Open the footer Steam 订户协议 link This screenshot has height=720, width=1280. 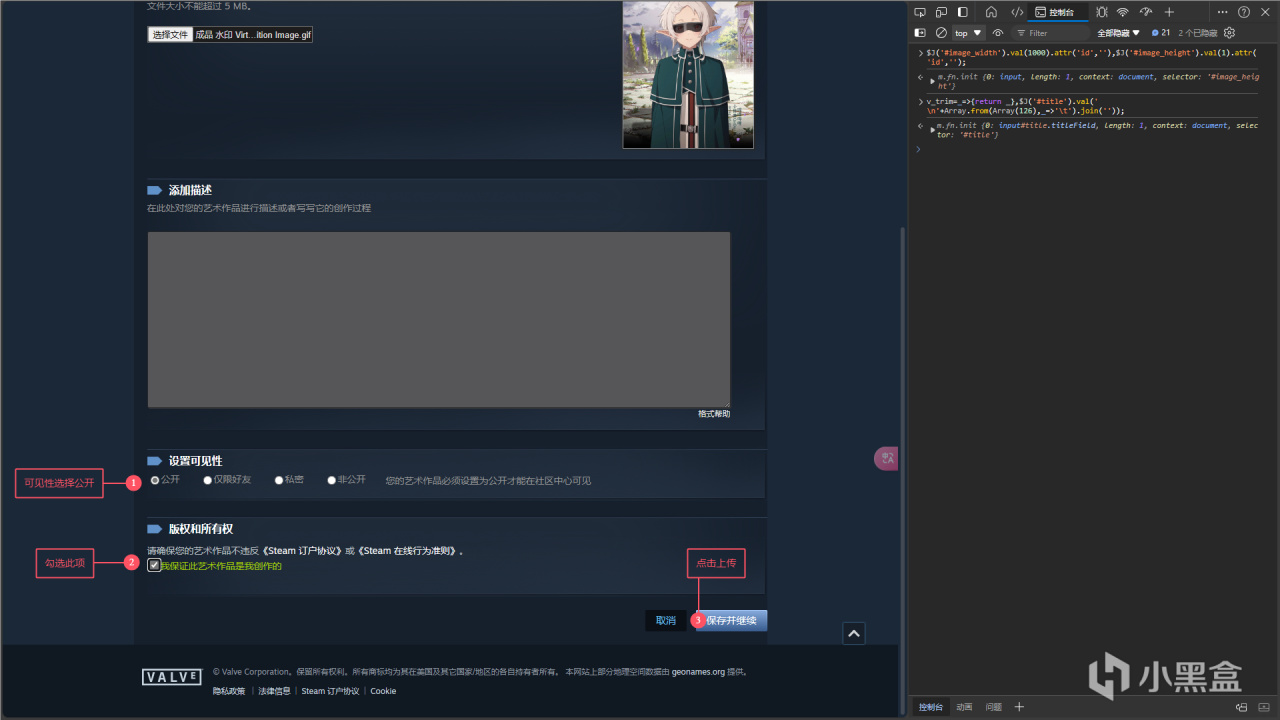pyautogui.click(x=330, y=691)
